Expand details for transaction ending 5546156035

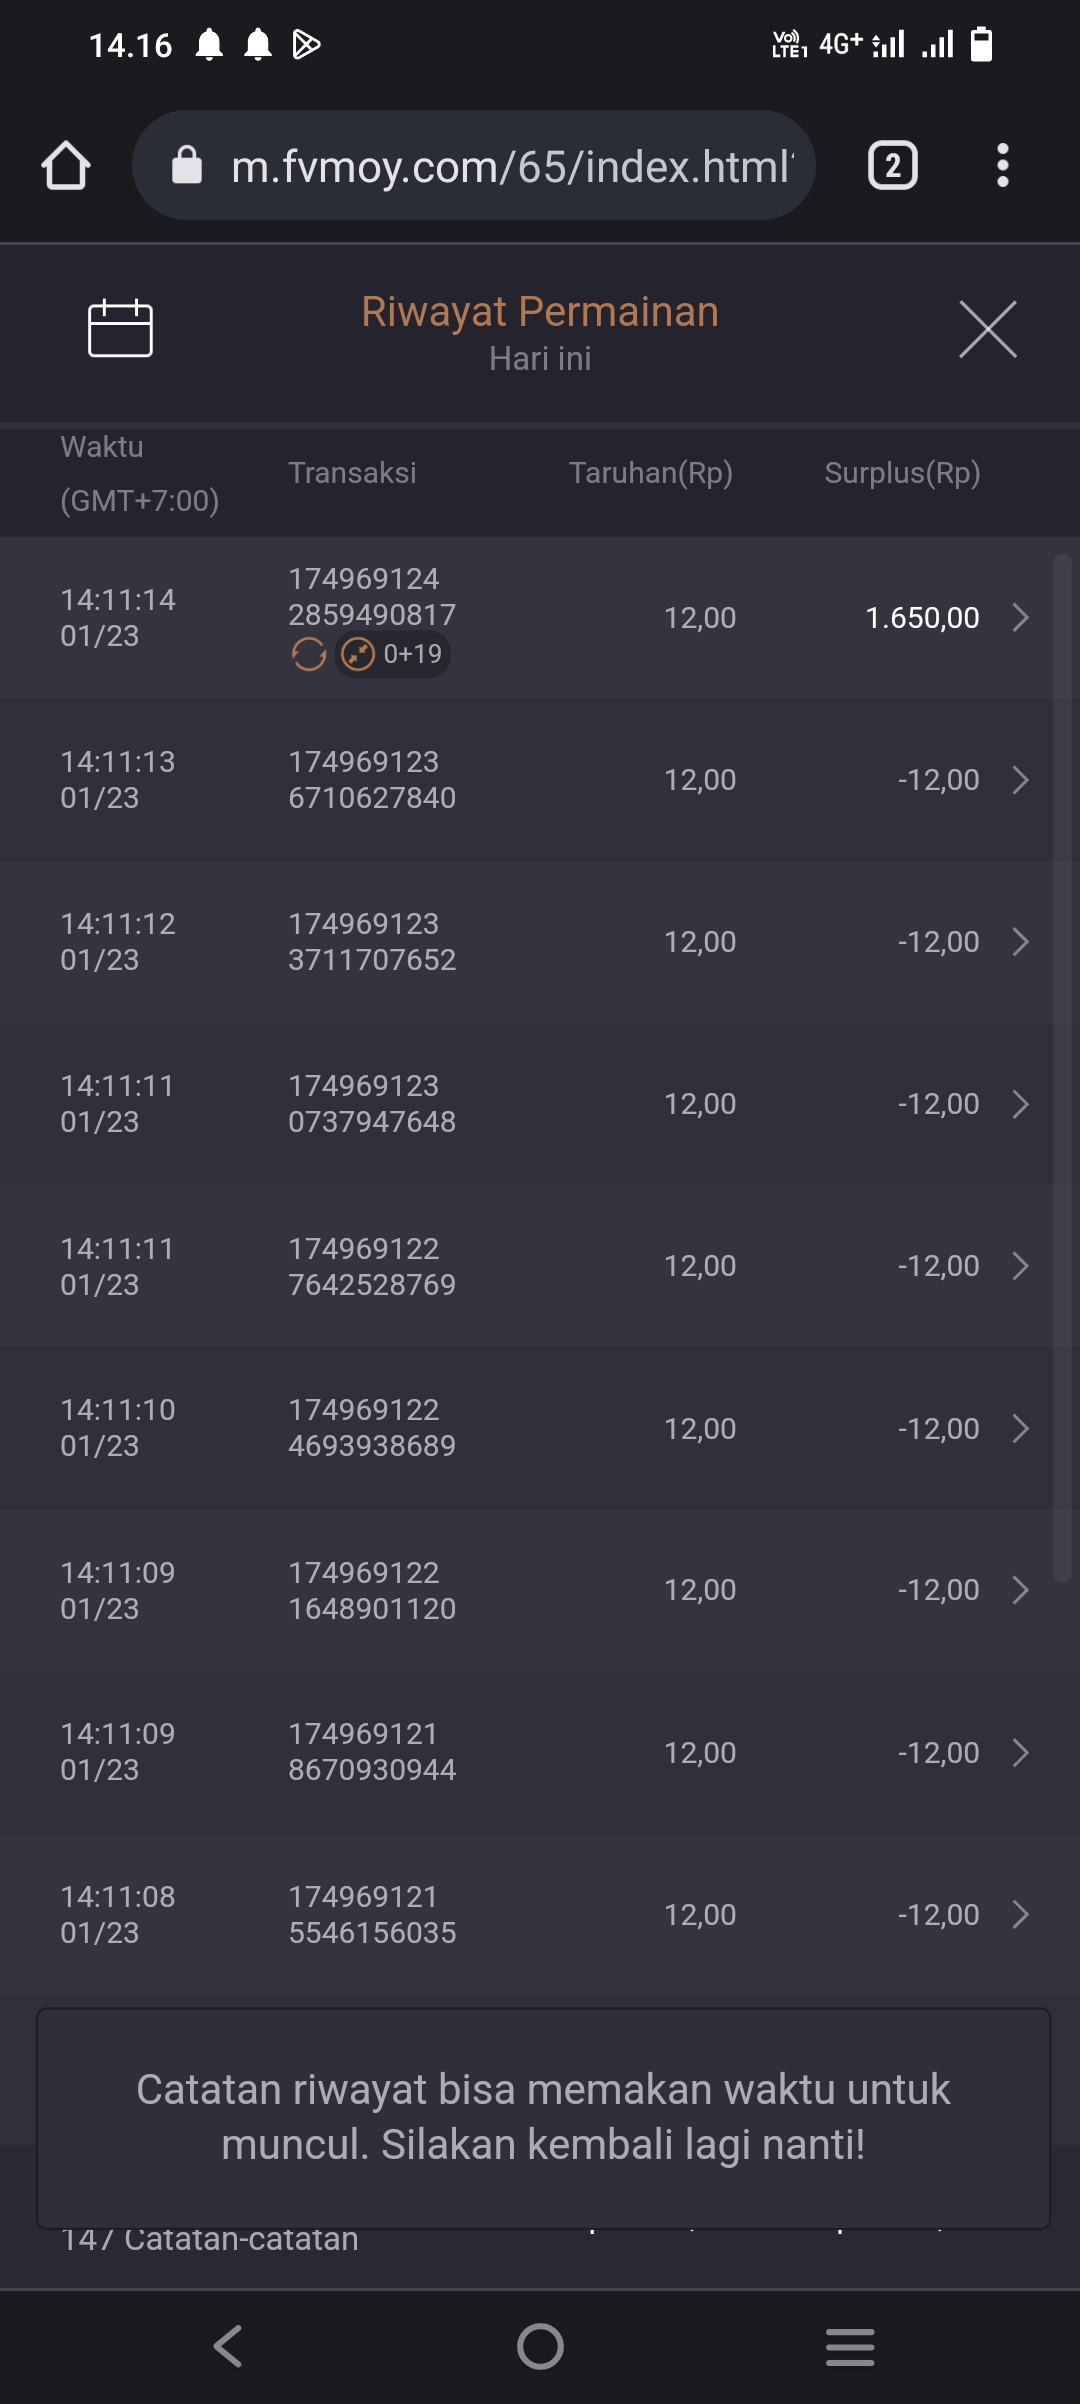click(x=1020, y=1915)
